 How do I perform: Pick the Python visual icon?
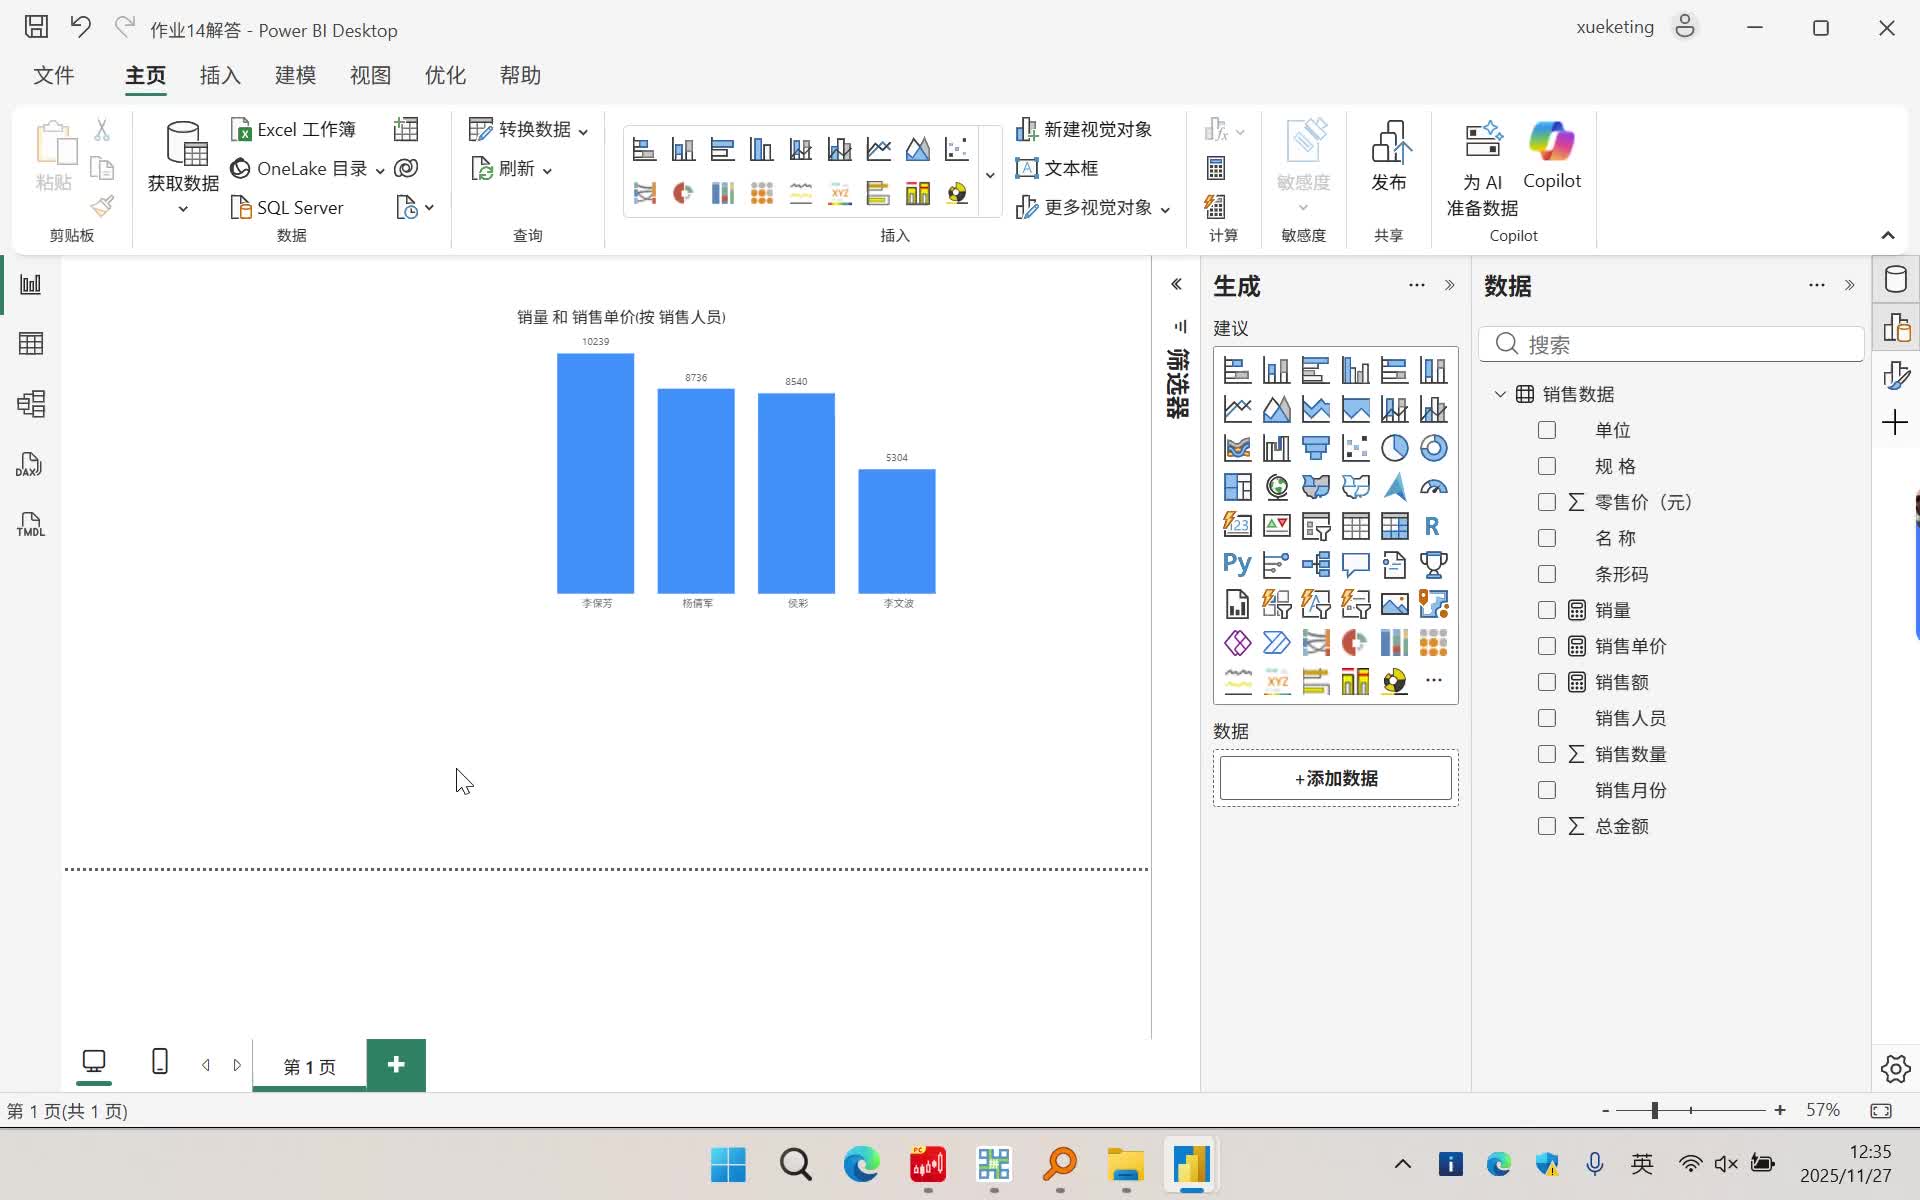pyautogui.click(x=1237, y=564)
